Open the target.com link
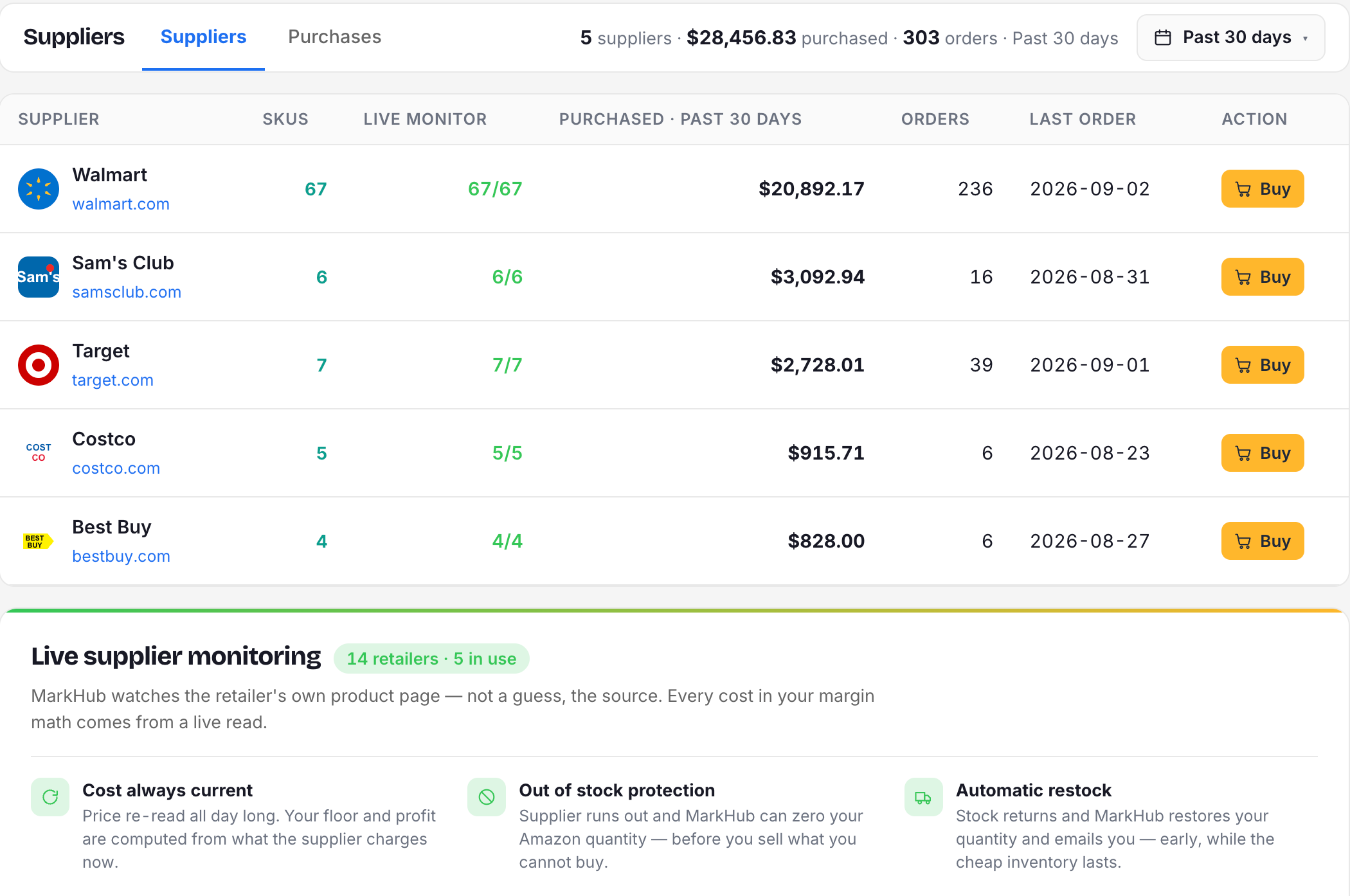 113,380
